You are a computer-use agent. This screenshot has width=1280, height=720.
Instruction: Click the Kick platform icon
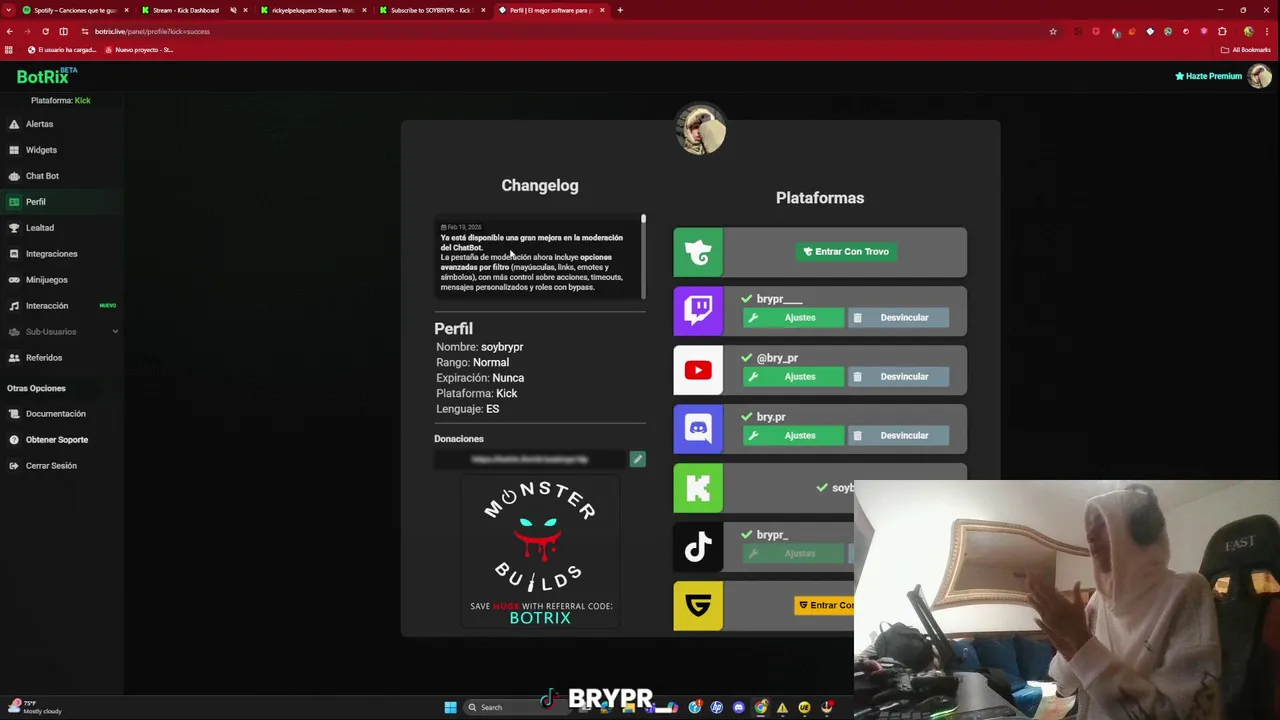pos(698,488)
